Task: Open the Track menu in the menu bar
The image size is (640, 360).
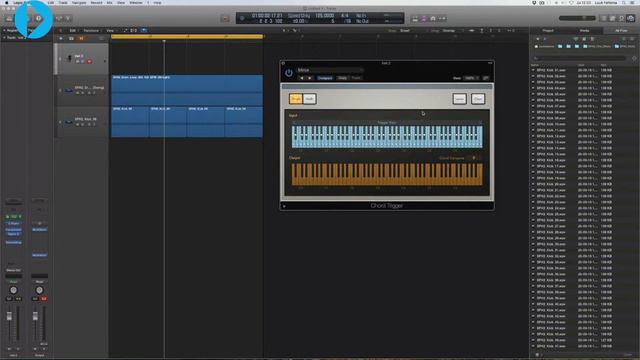Action: [63, 2]
